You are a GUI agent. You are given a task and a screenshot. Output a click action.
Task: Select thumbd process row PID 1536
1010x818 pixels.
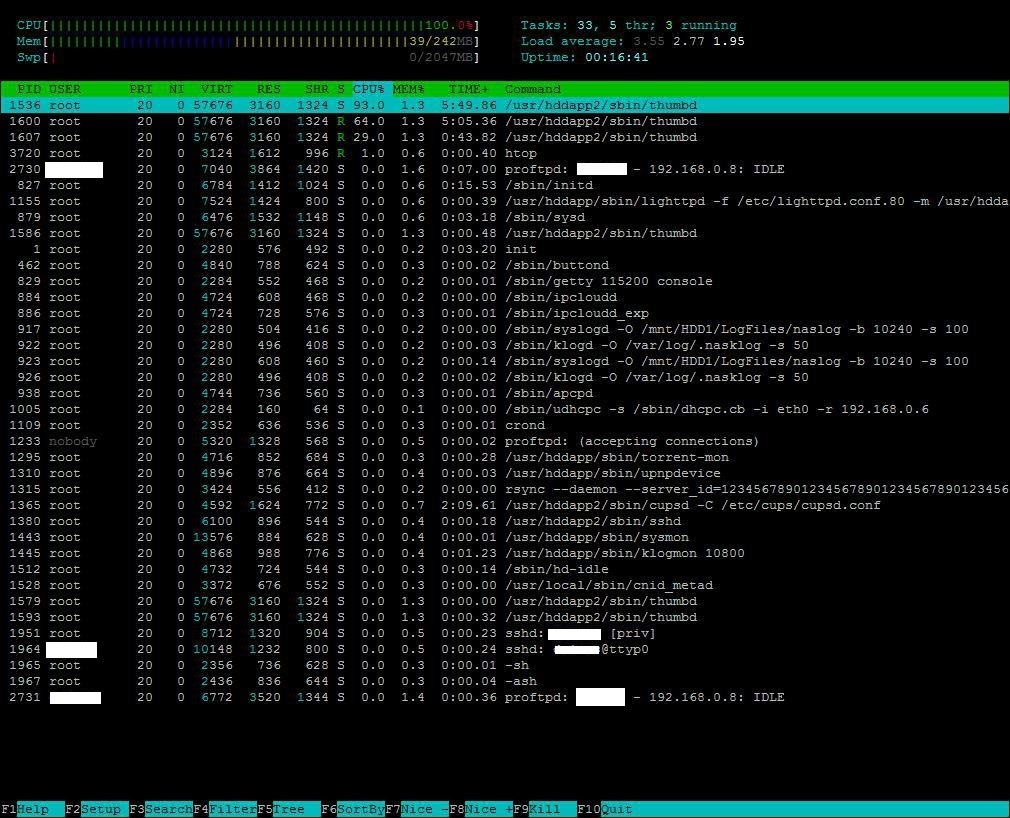[x=505, y=105]
